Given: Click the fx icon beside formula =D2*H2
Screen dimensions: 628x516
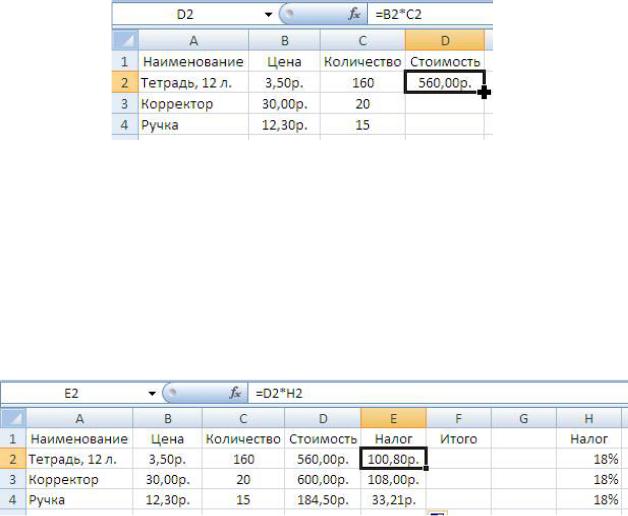Looking at the screenshot, I should click(x=235, y=393).
